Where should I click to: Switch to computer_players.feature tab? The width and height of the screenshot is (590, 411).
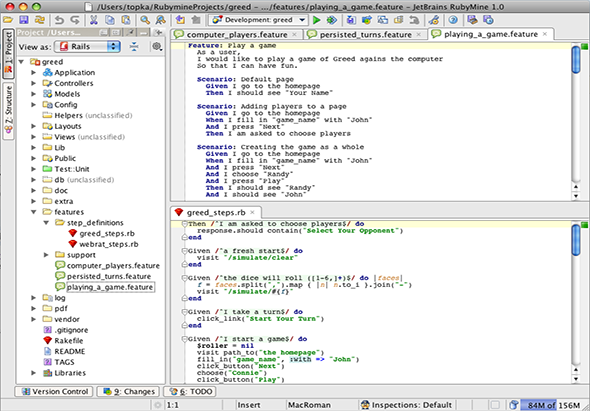point(236,35)
